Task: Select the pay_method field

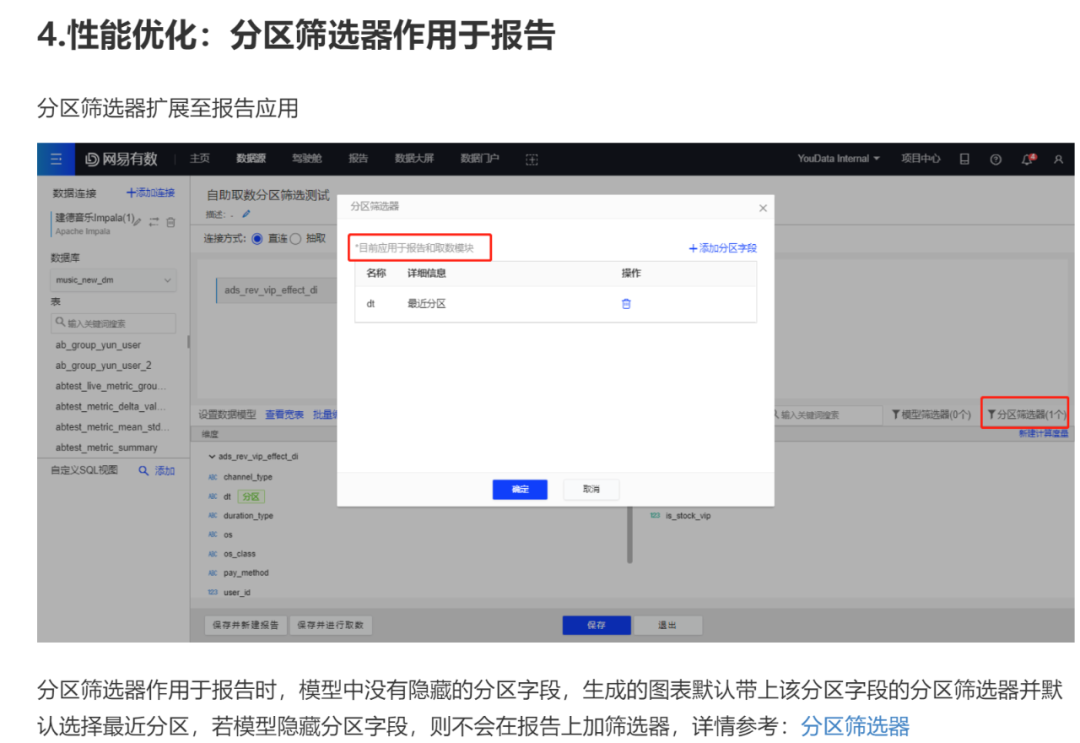Action: pos(246,573)
